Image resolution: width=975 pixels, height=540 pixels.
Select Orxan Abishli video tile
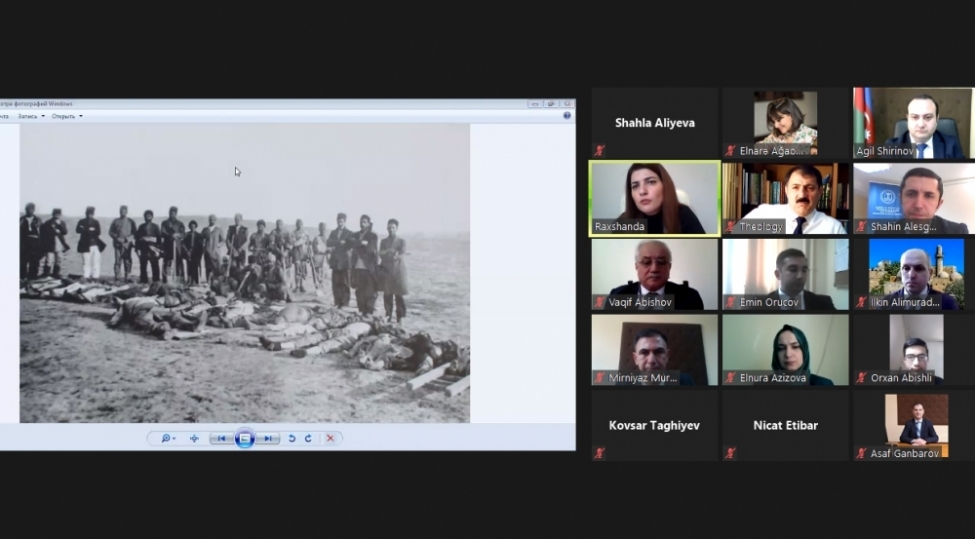(x=913, y=350)
